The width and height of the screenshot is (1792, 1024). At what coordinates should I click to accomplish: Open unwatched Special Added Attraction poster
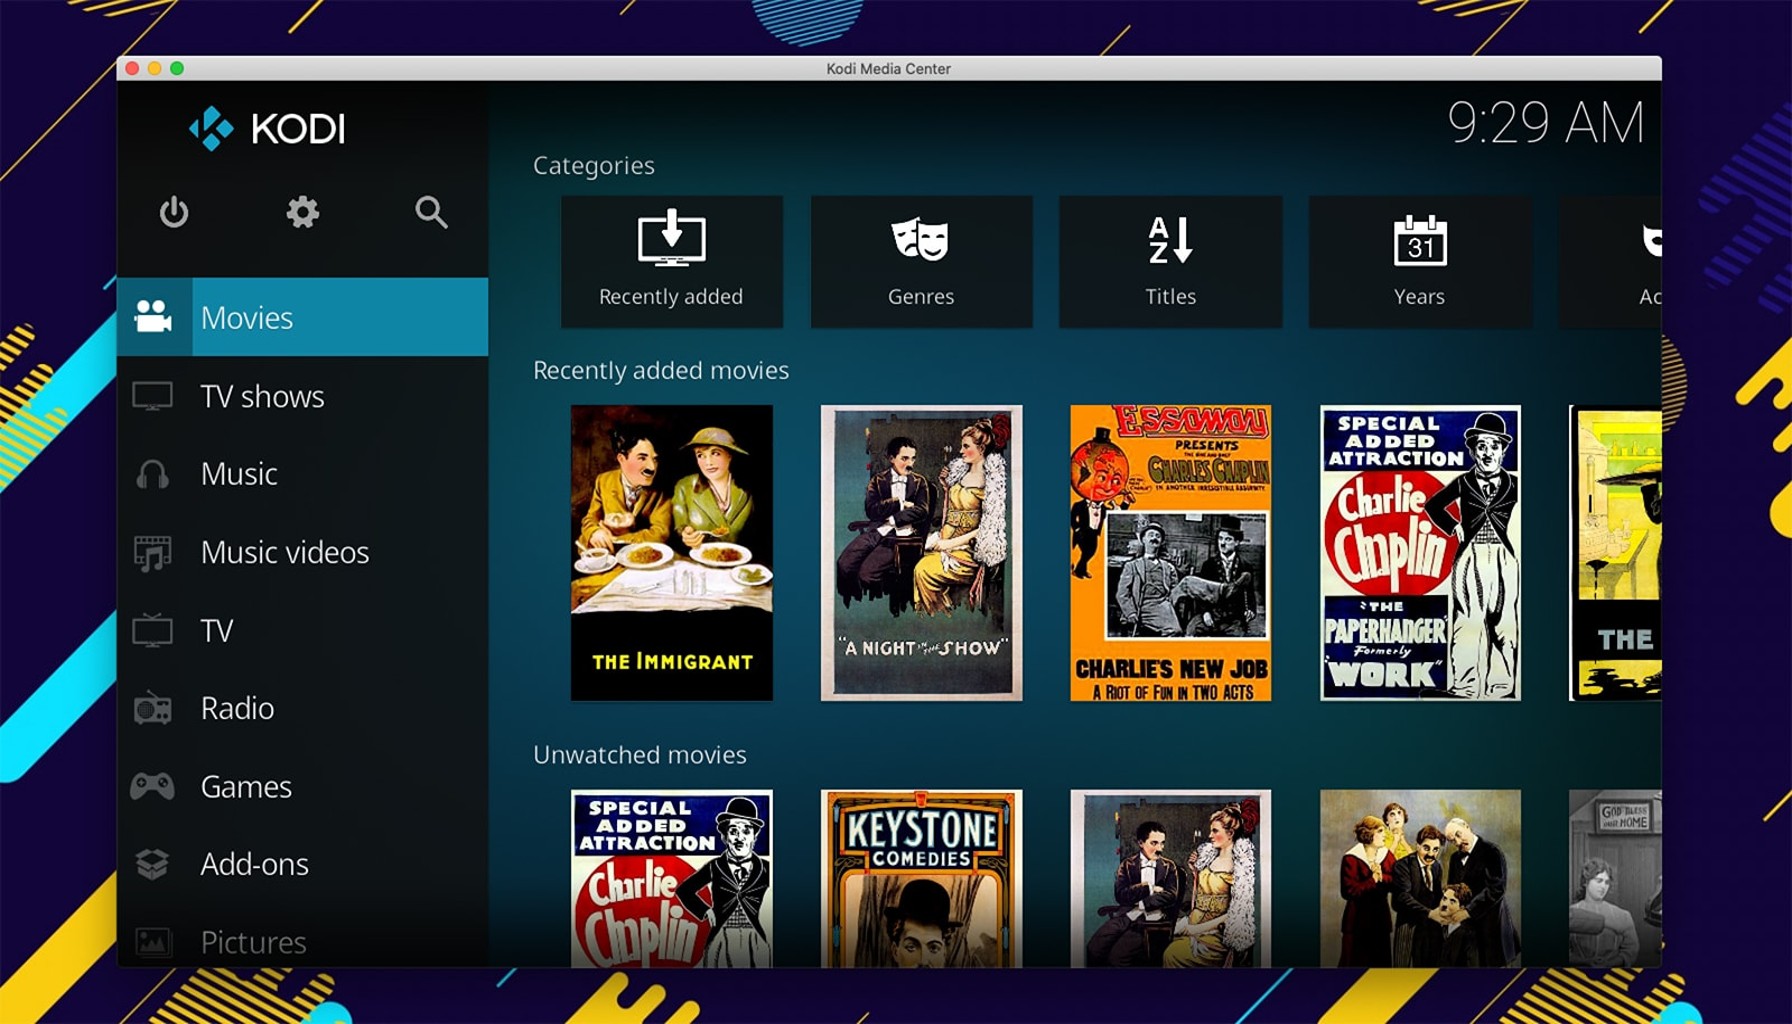click(x=672, y=878)
